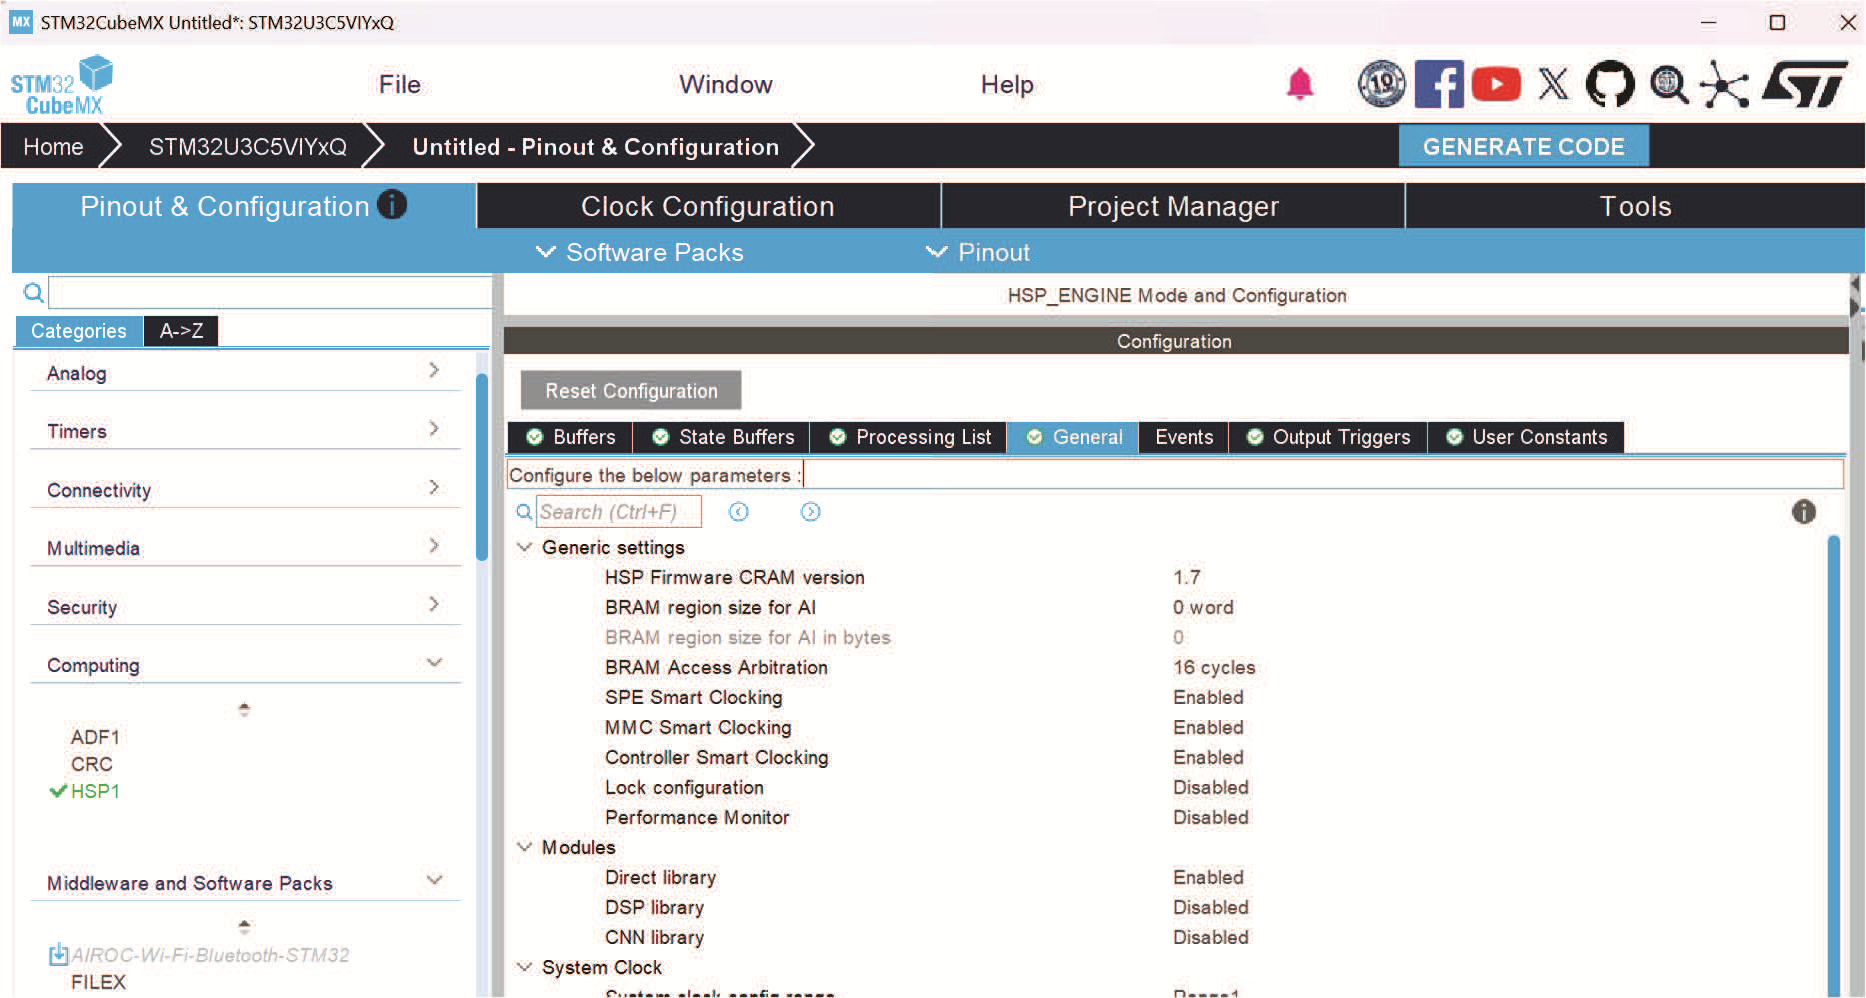Collapse the Modules parameter group

tap(524, 847)
